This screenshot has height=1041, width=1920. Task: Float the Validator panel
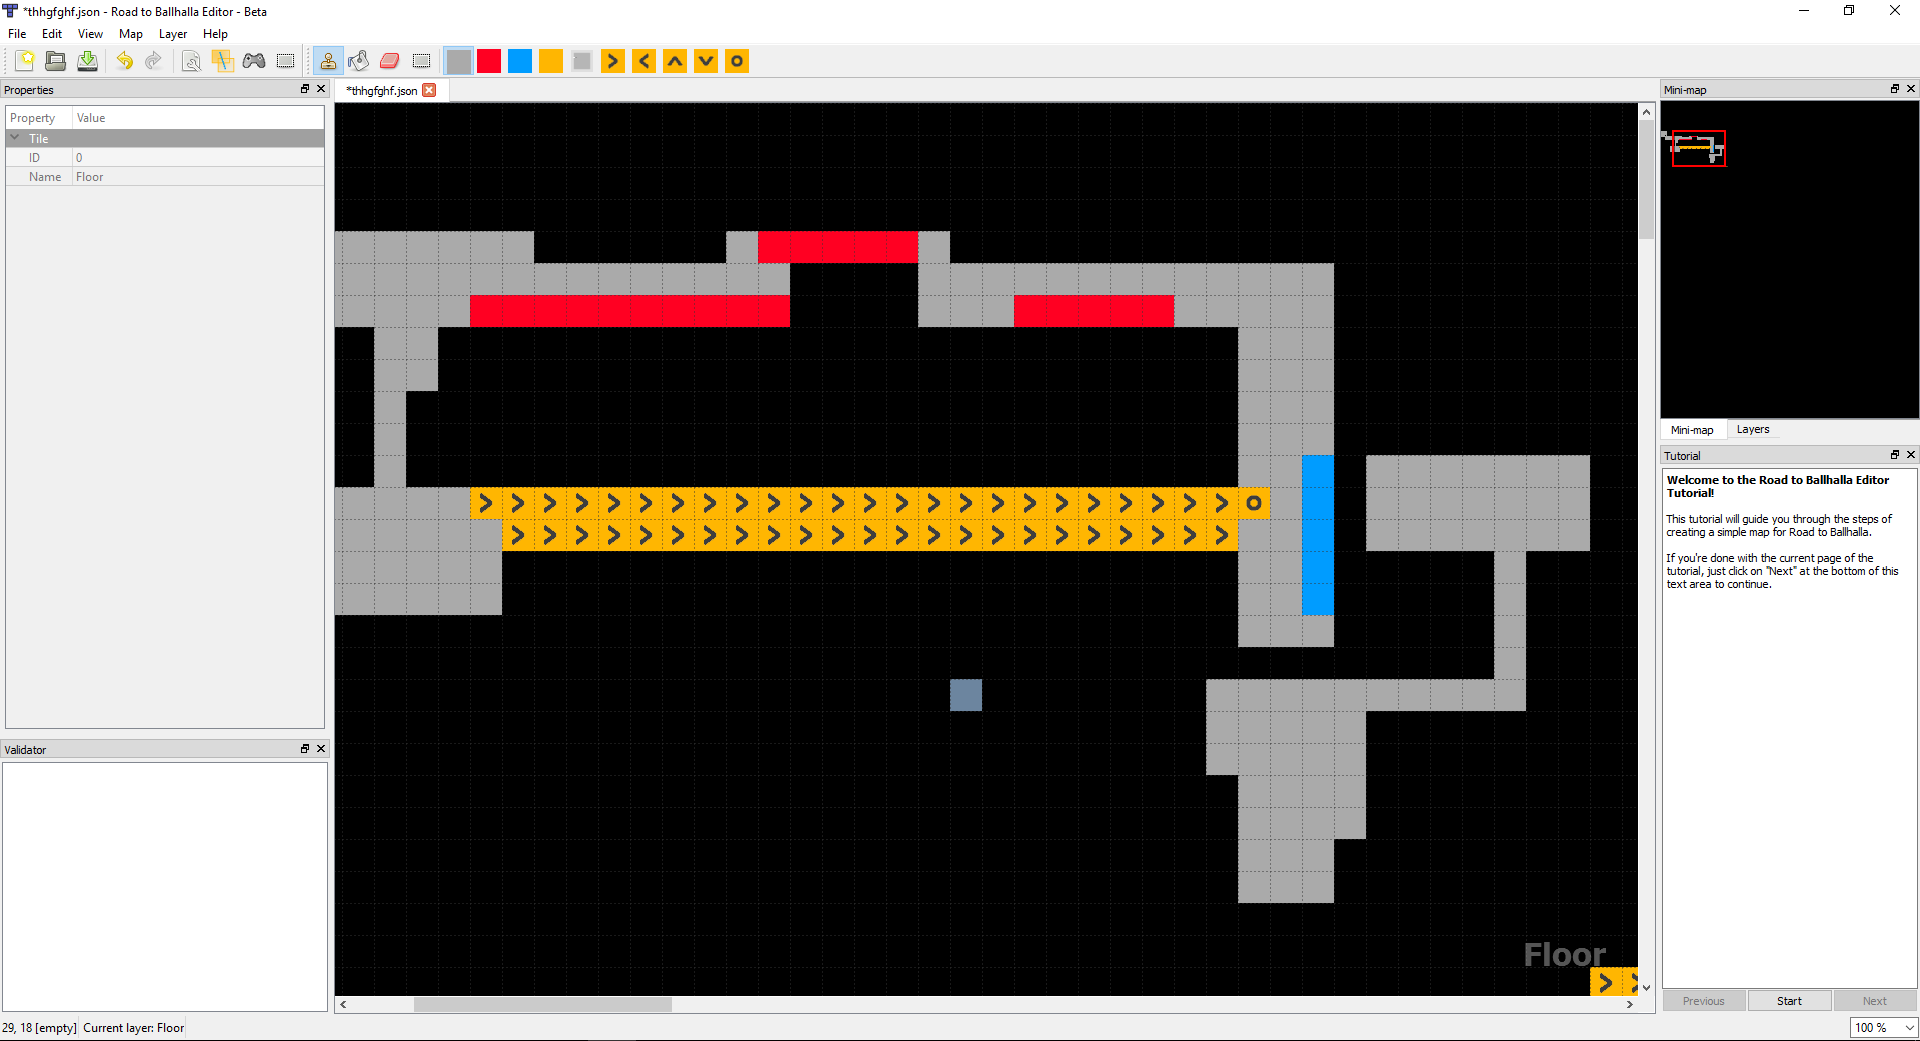click(305, 749)
